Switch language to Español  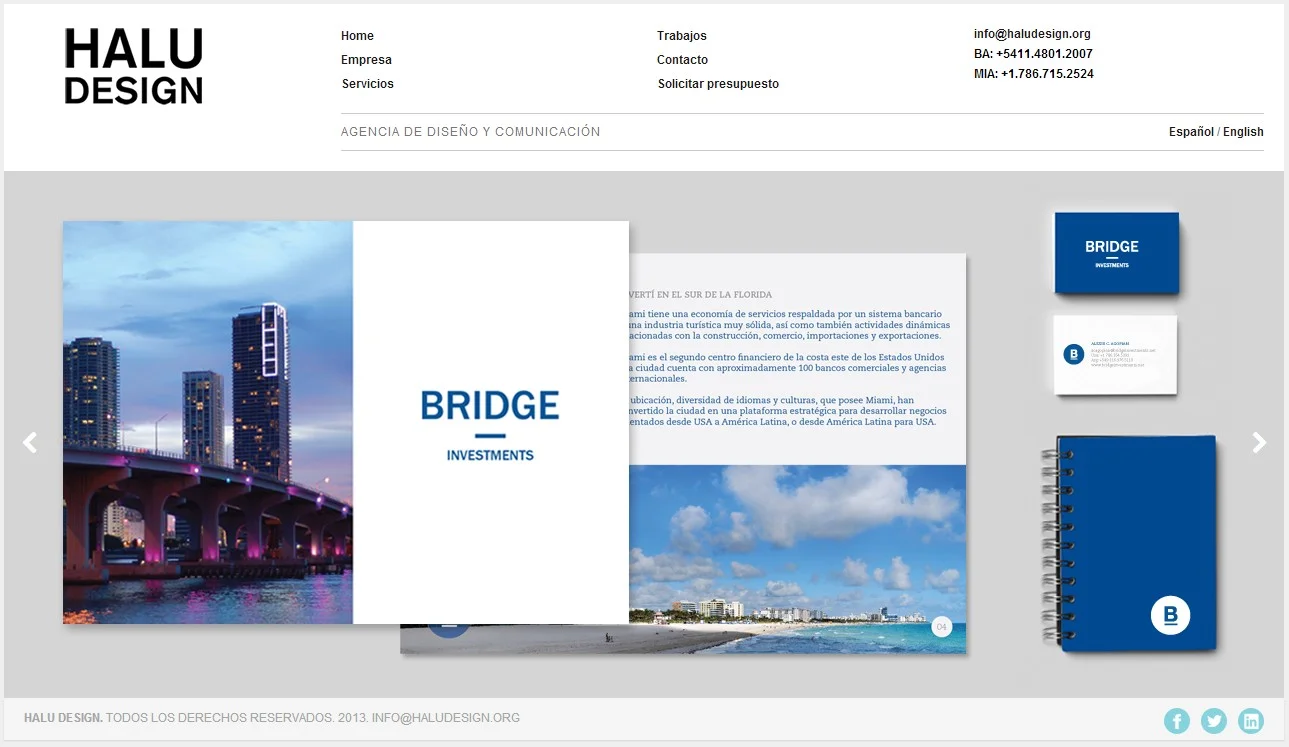(1191, 132)
